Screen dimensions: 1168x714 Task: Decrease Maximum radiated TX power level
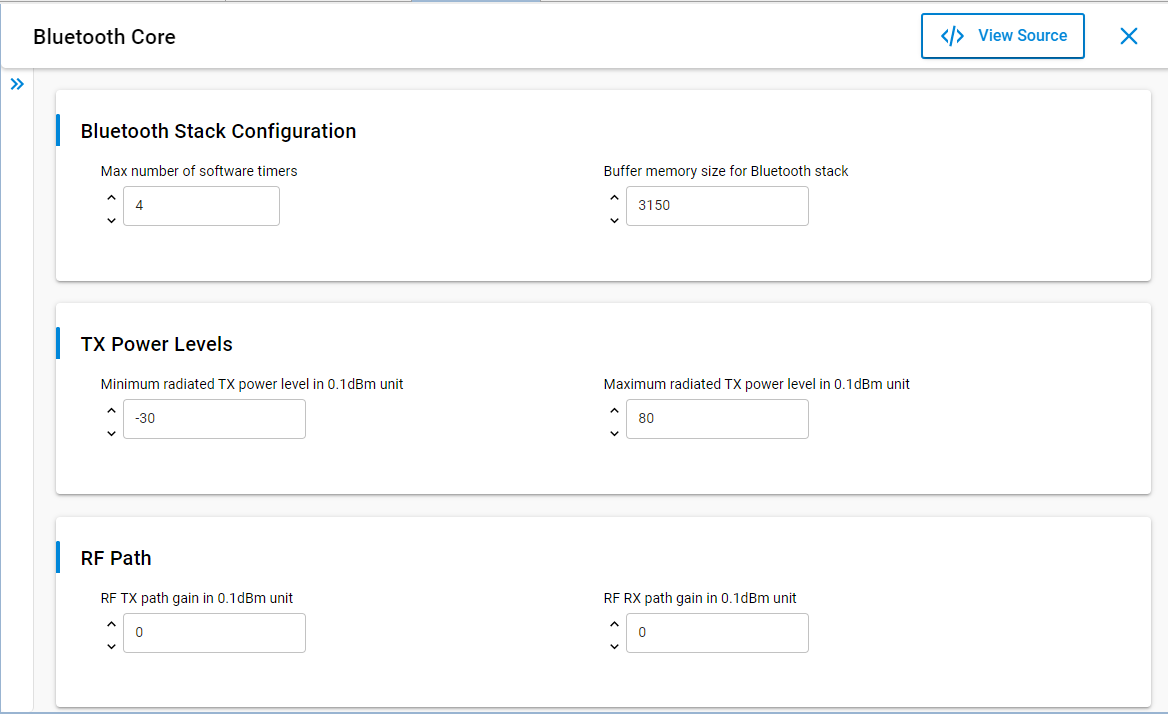[614, 432]
